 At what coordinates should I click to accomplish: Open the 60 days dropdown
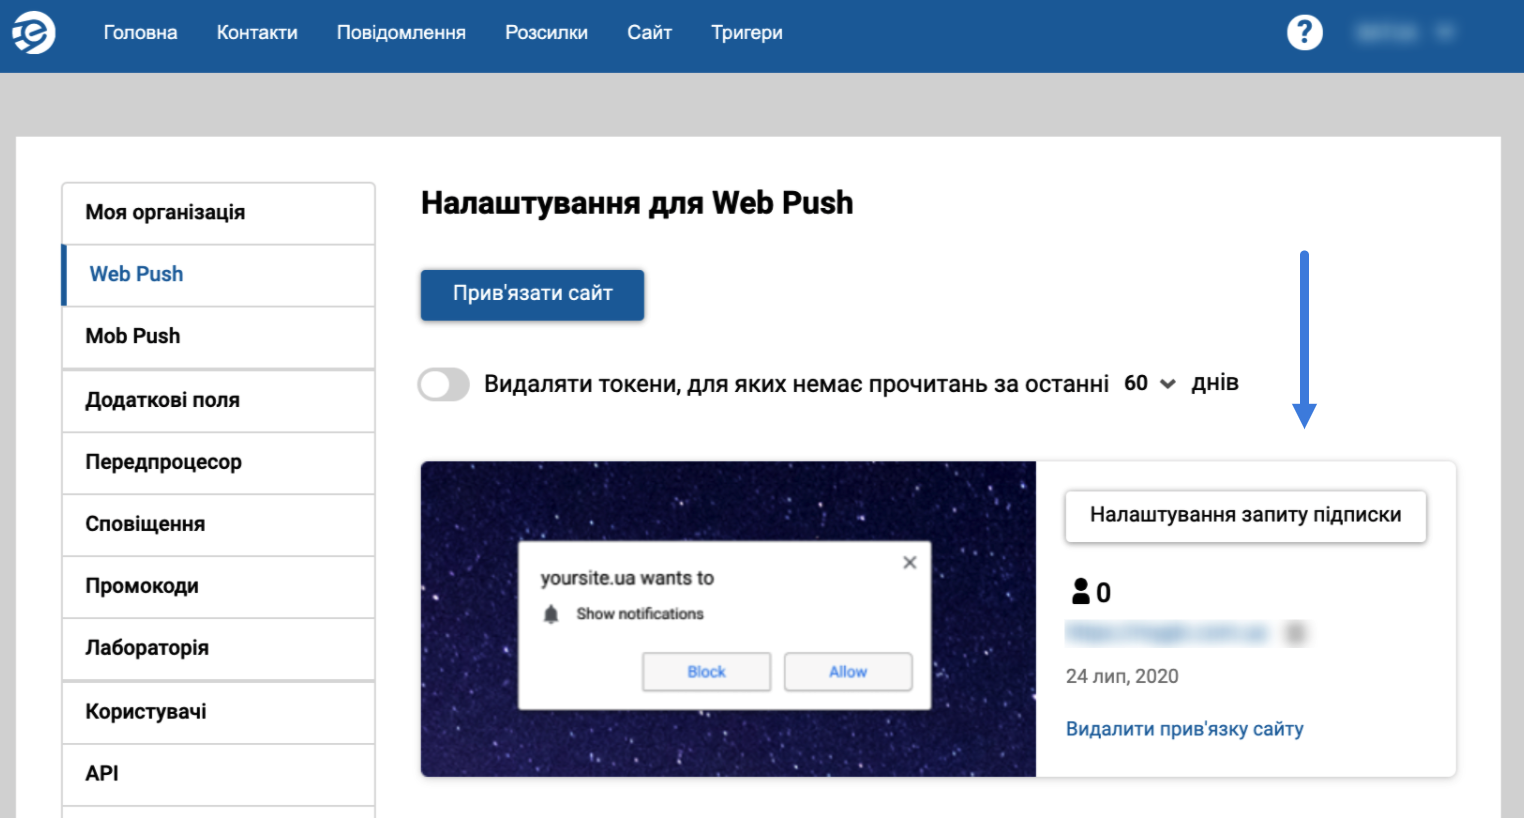point(1150,383)
